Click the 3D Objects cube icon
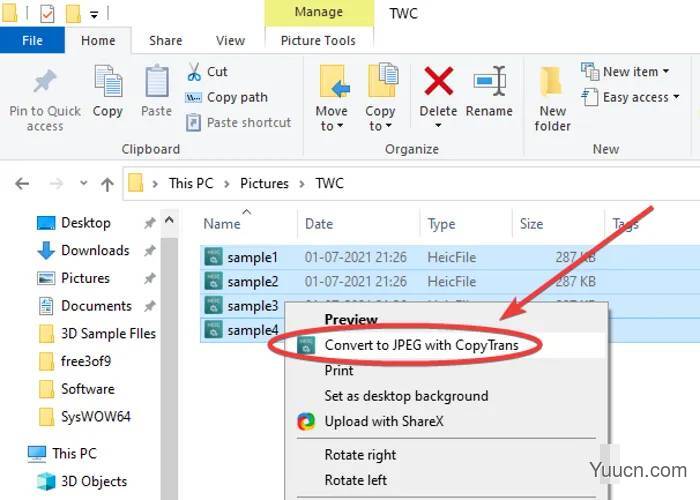 46,481
